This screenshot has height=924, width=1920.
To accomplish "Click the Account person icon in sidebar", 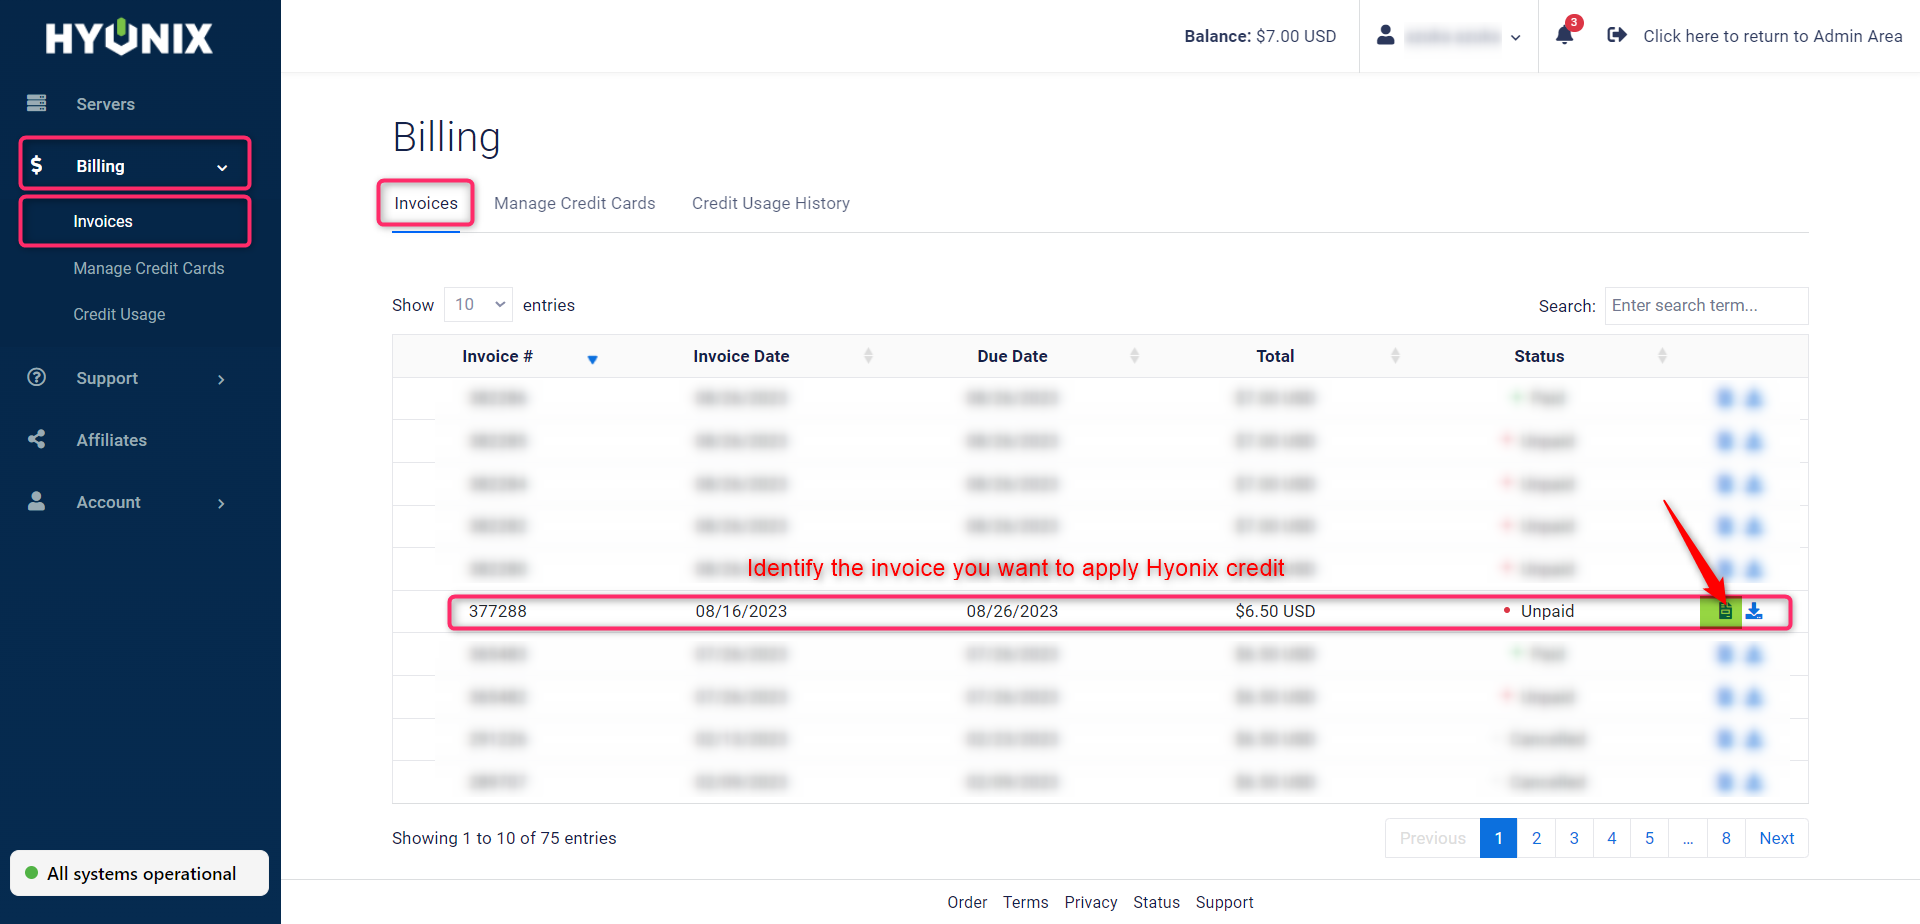I will [36, 502].
